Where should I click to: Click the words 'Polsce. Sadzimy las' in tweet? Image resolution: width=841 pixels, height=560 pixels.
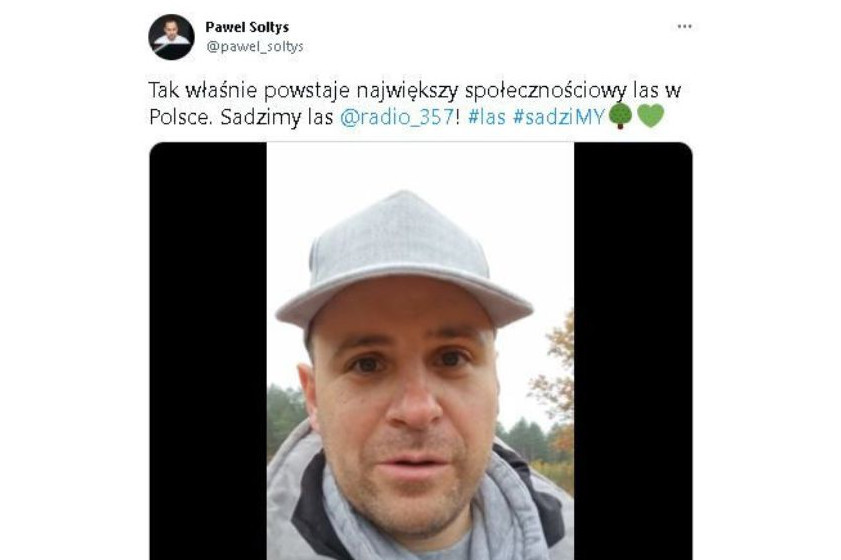[x=241, y=116]
